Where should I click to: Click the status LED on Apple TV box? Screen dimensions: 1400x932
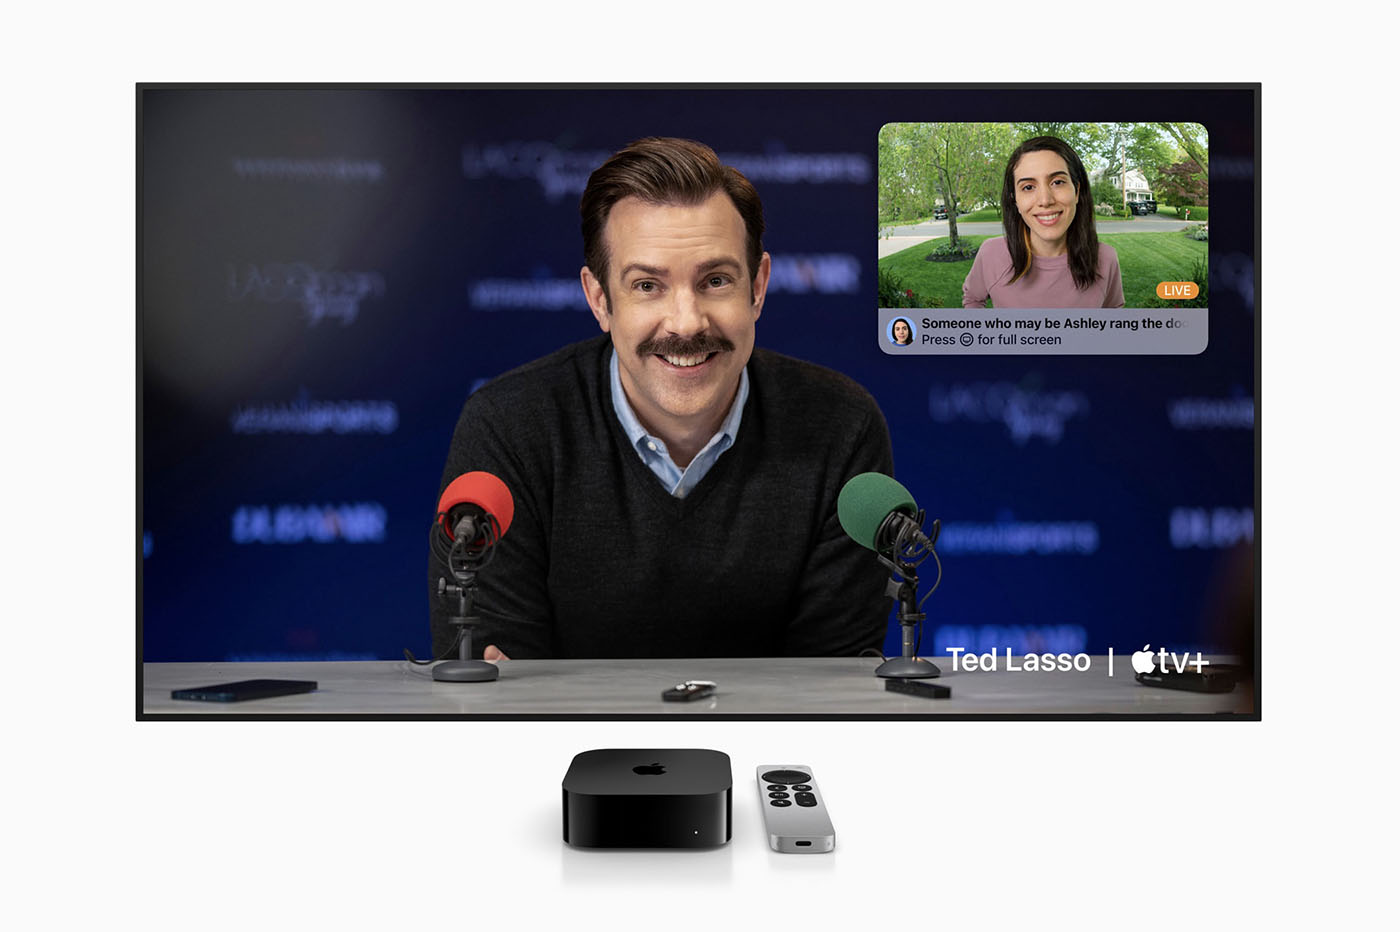696,832
